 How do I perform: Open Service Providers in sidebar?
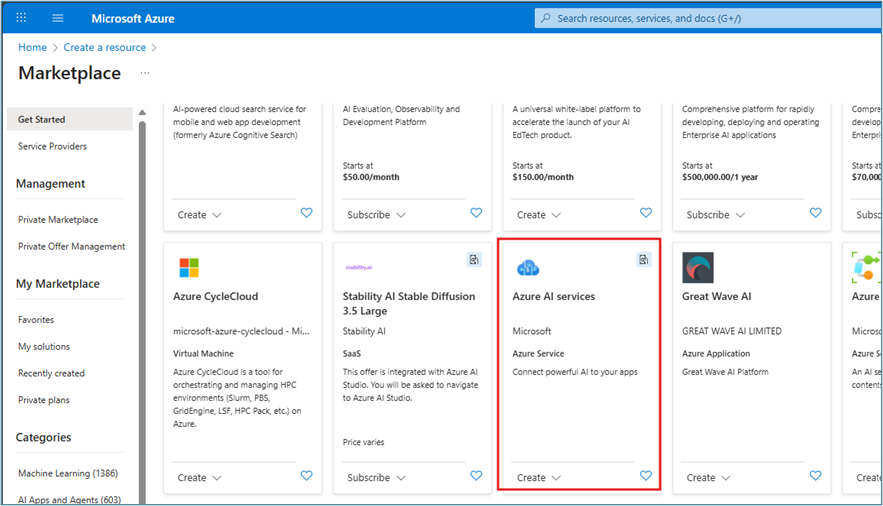[x=52, y=146]
